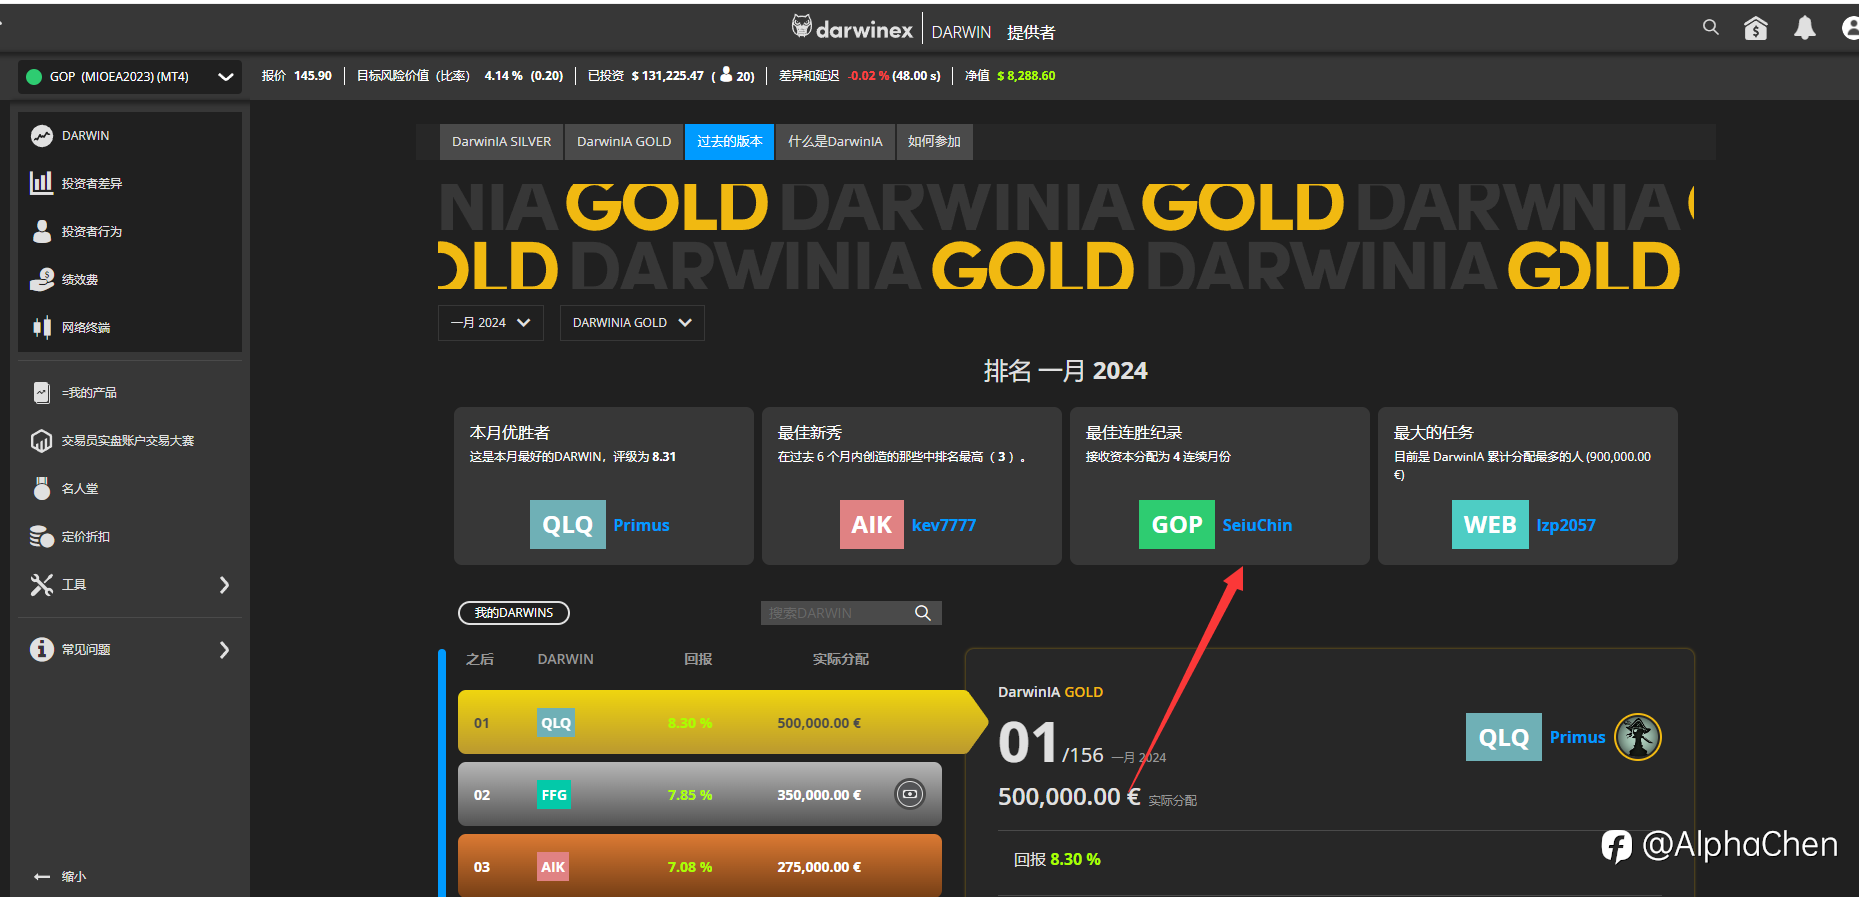Open the 如何参加 tab

point(934,141)
